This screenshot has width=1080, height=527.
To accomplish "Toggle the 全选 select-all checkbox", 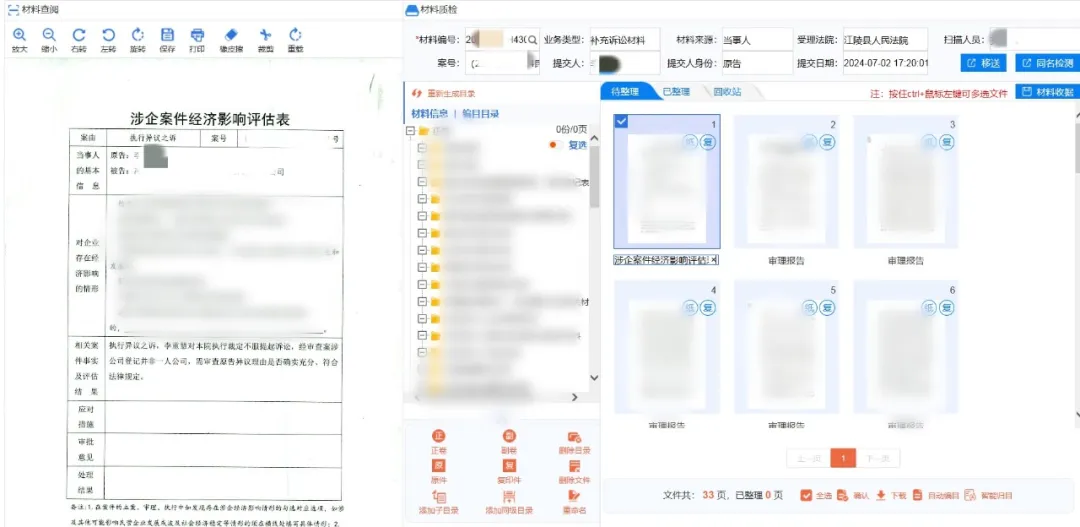I will point(807,495).
